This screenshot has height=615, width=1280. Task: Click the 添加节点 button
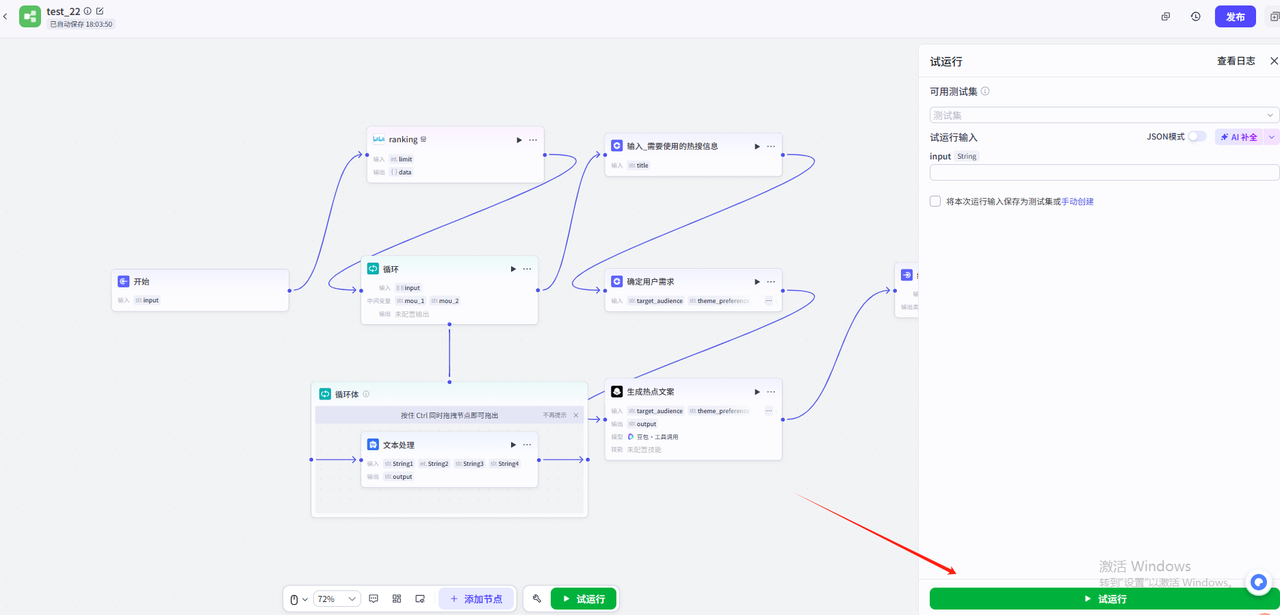(x=477, y=599)
